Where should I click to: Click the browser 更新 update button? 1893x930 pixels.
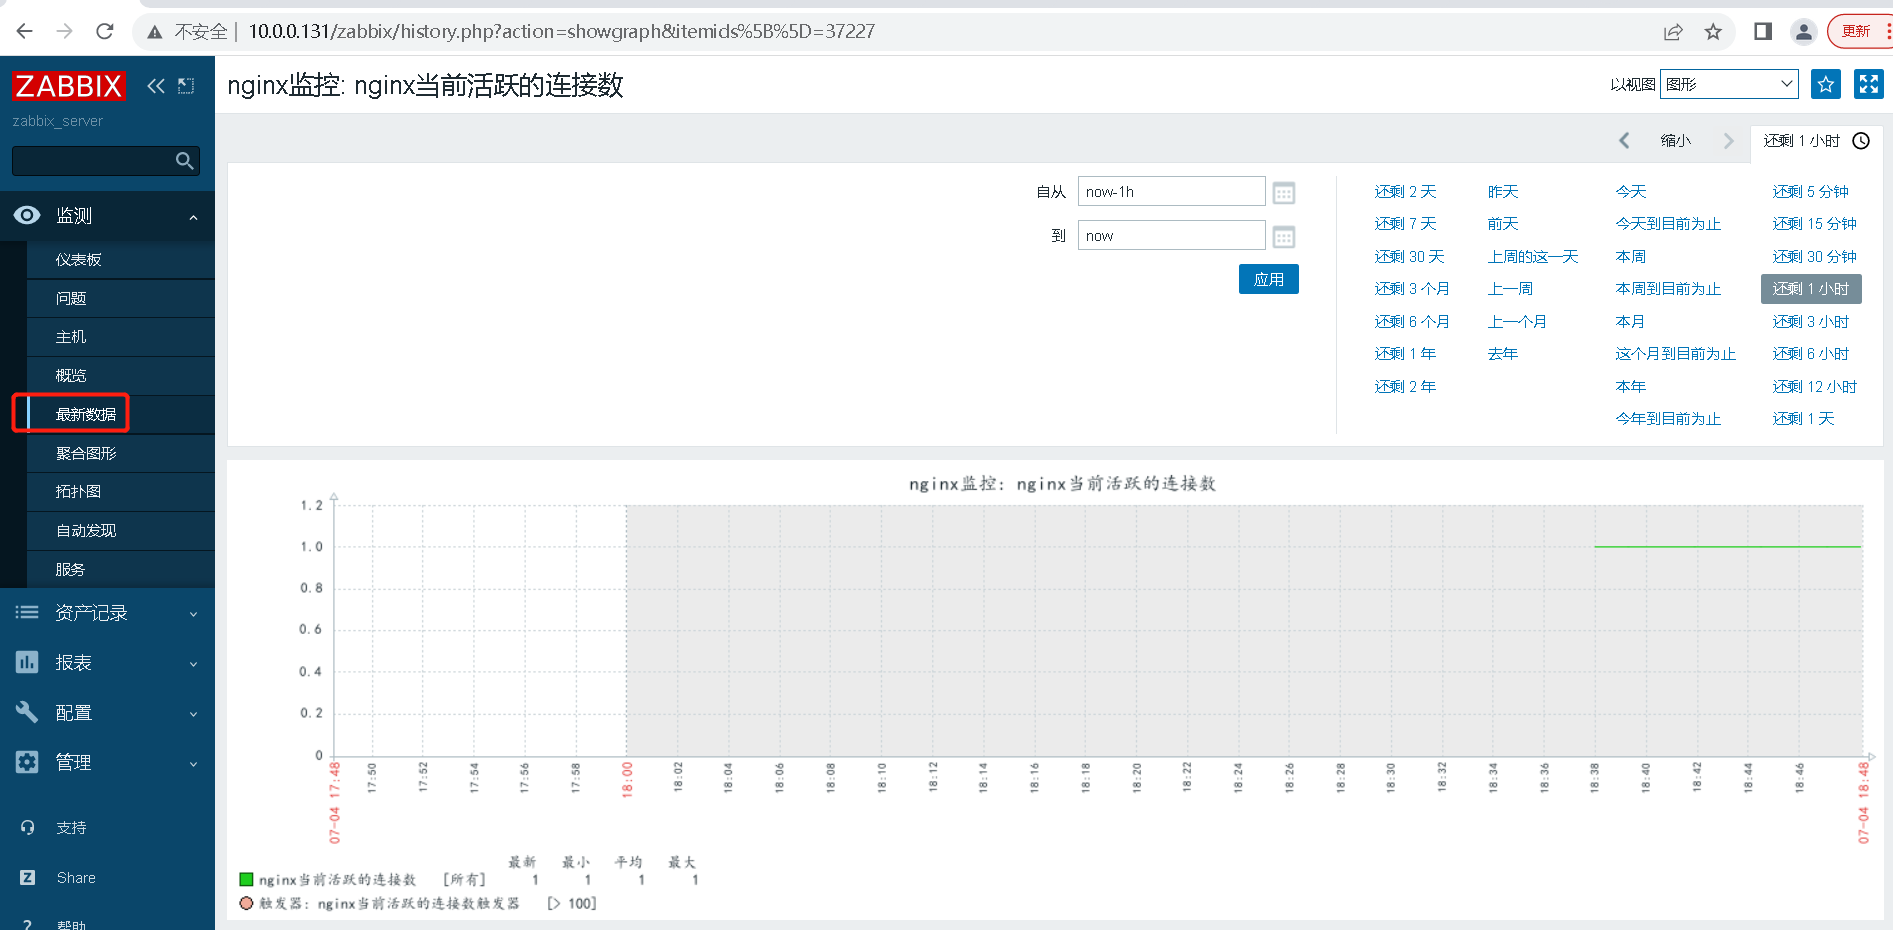point(1857,32)
